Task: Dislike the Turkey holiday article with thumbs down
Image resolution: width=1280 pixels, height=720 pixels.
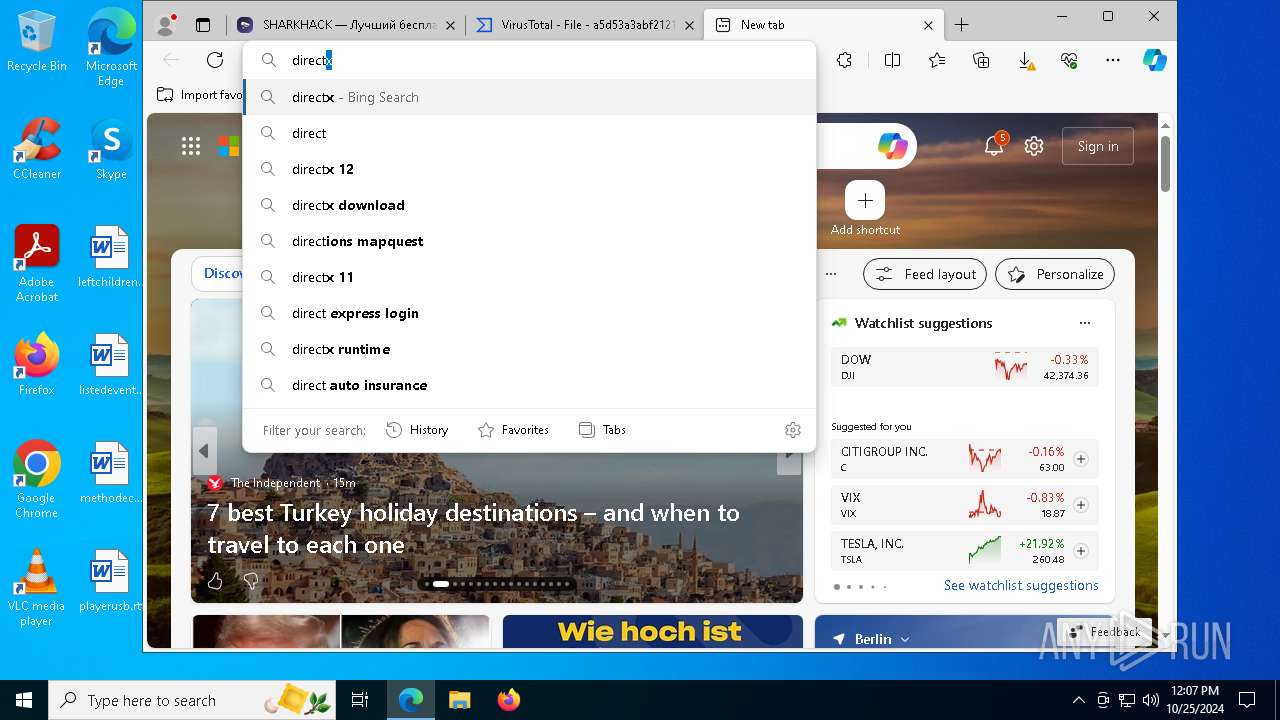Action: pyautogui.click(x=251, y=581)
